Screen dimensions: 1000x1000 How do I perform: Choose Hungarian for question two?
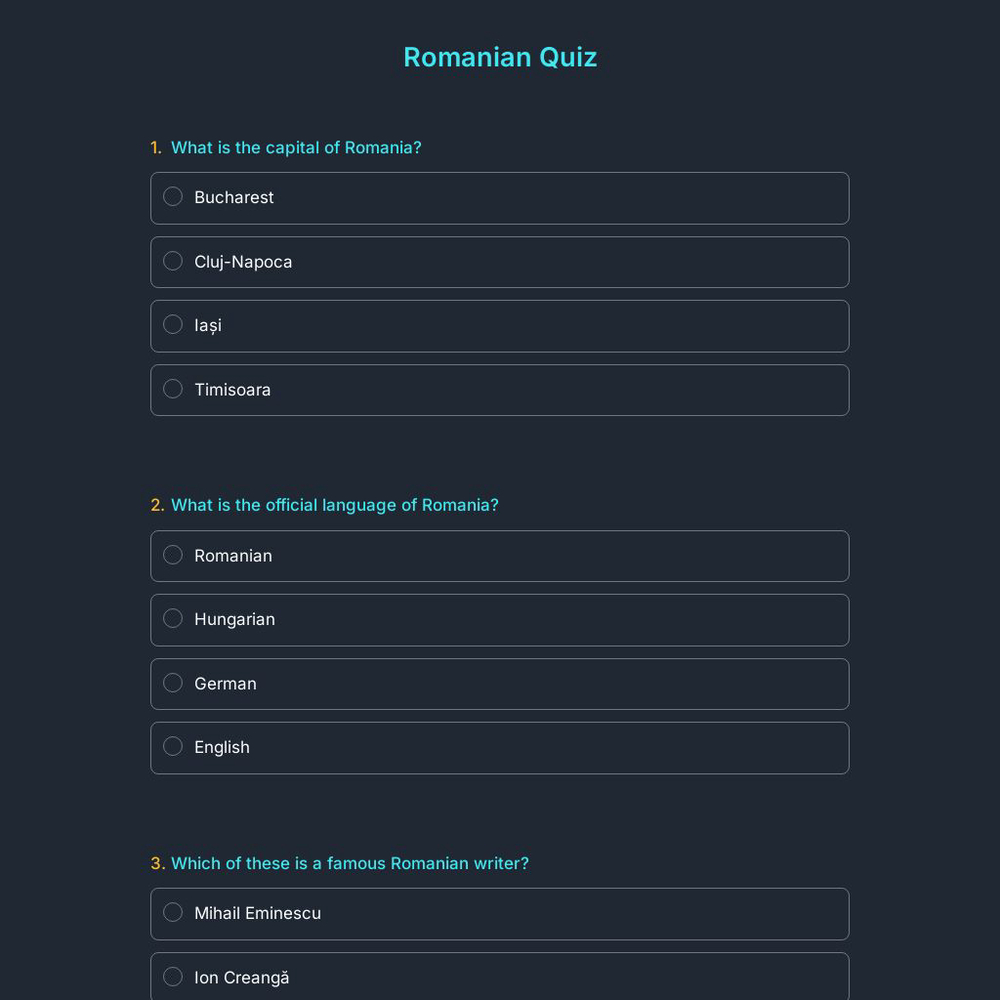click(172, 618)
